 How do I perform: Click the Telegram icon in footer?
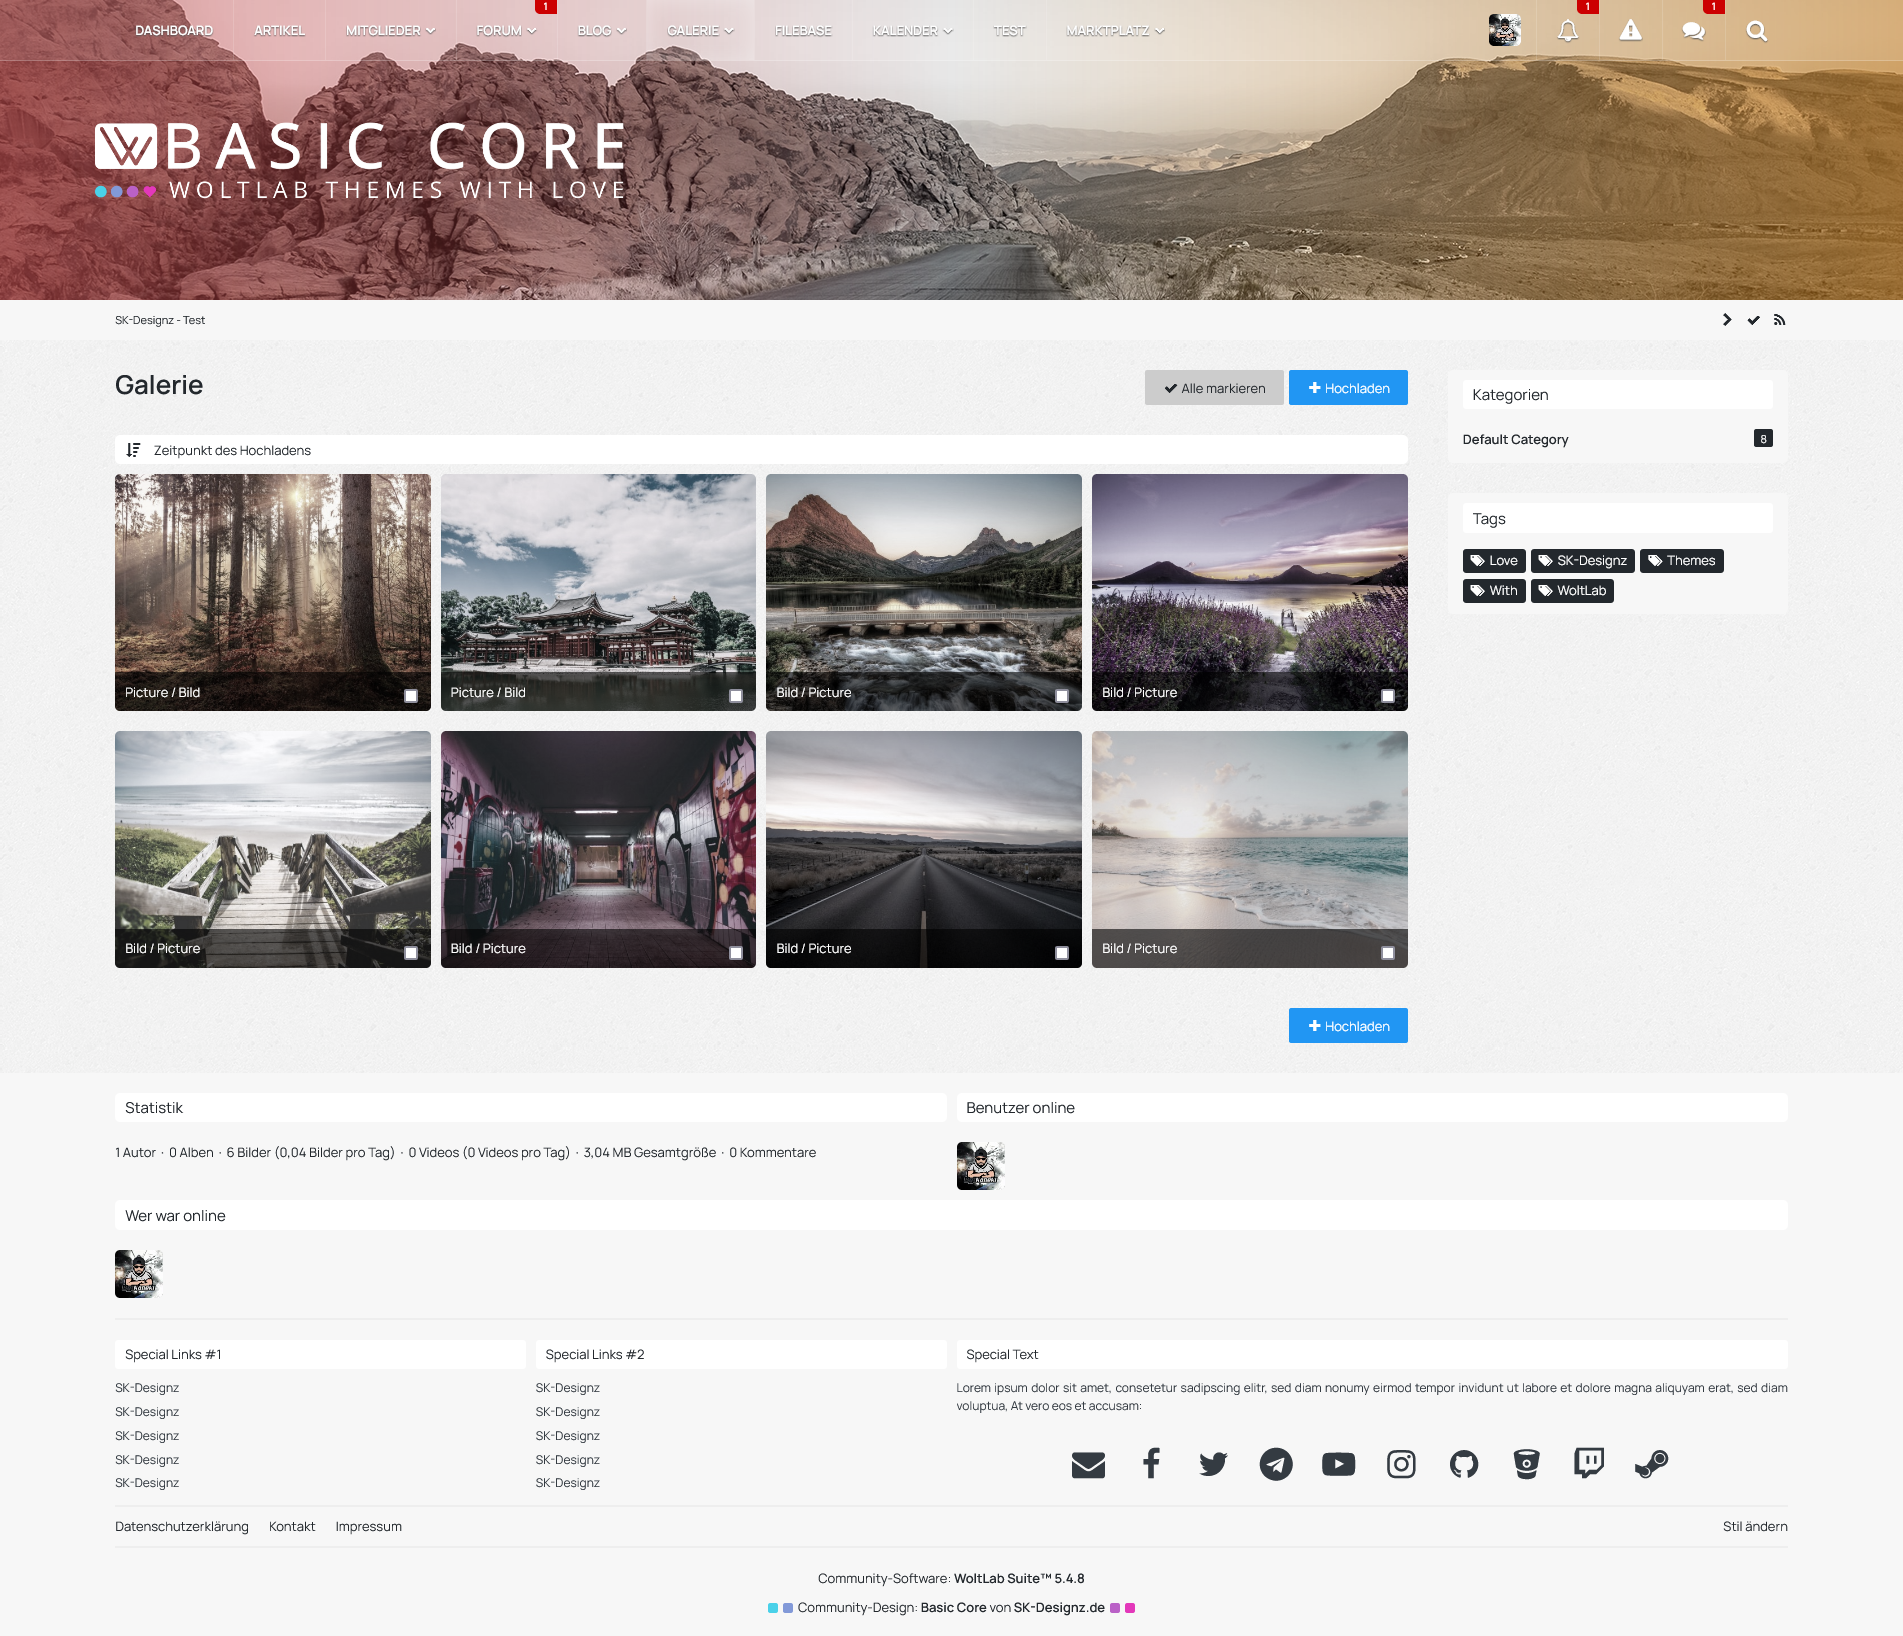[x=1275, y=1464]
